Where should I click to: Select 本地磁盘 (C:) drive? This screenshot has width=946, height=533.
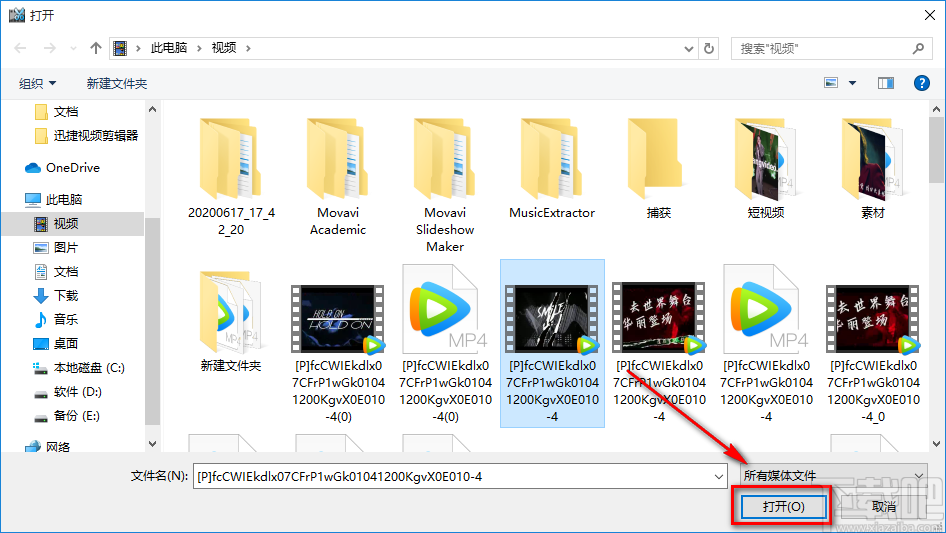click(78, 368)
